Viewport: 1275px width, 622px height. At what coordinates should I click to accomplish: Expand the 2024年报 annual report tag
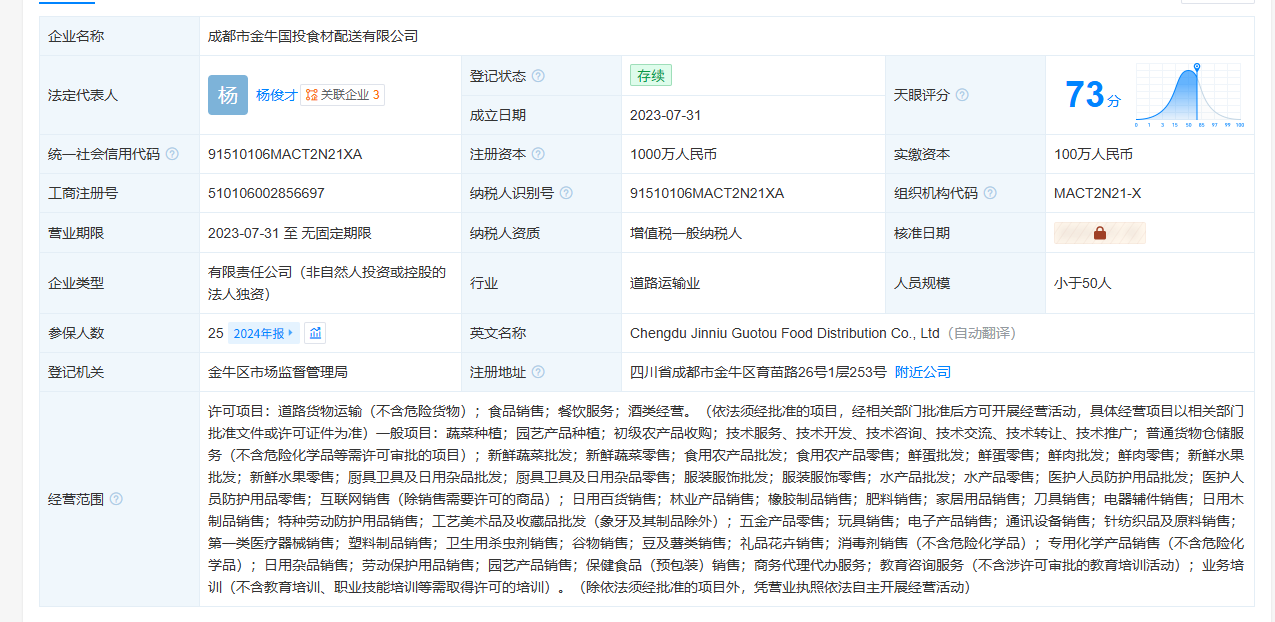pyautogui.click(x=263, y=333)
